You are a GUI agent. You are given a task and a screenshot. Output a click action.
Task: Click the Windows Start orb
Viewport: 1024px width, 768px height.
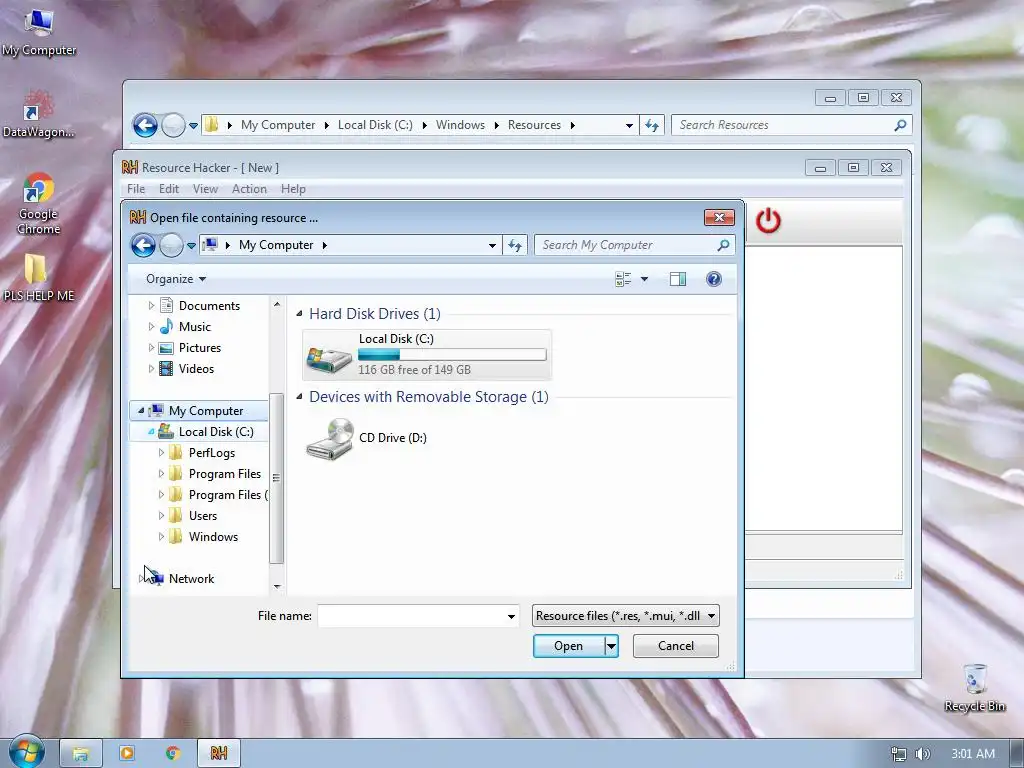pyautogui.click(x=26, y=752)
